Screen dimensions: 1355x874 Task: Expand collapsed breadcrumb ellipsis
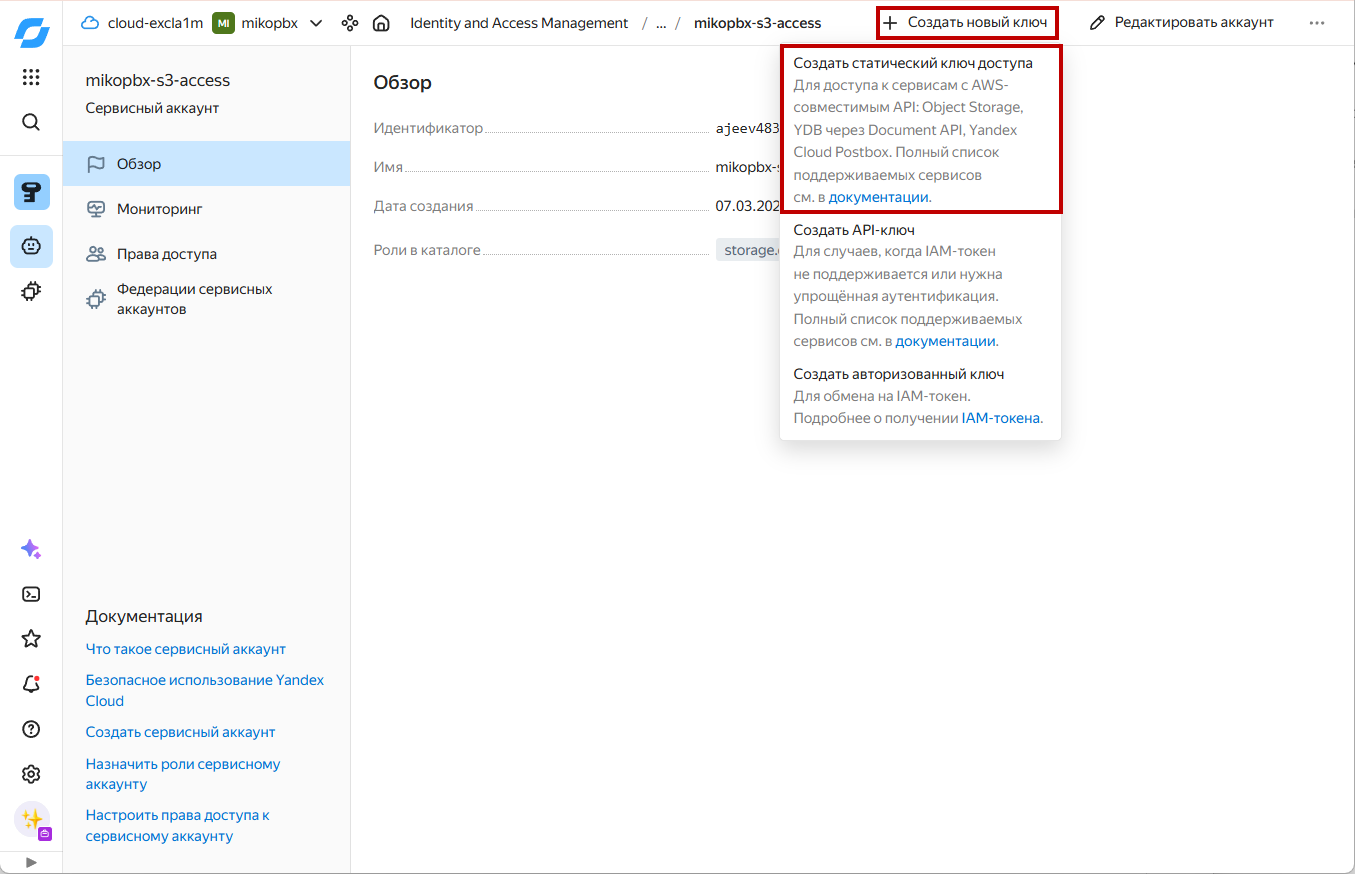click(661, 23)
